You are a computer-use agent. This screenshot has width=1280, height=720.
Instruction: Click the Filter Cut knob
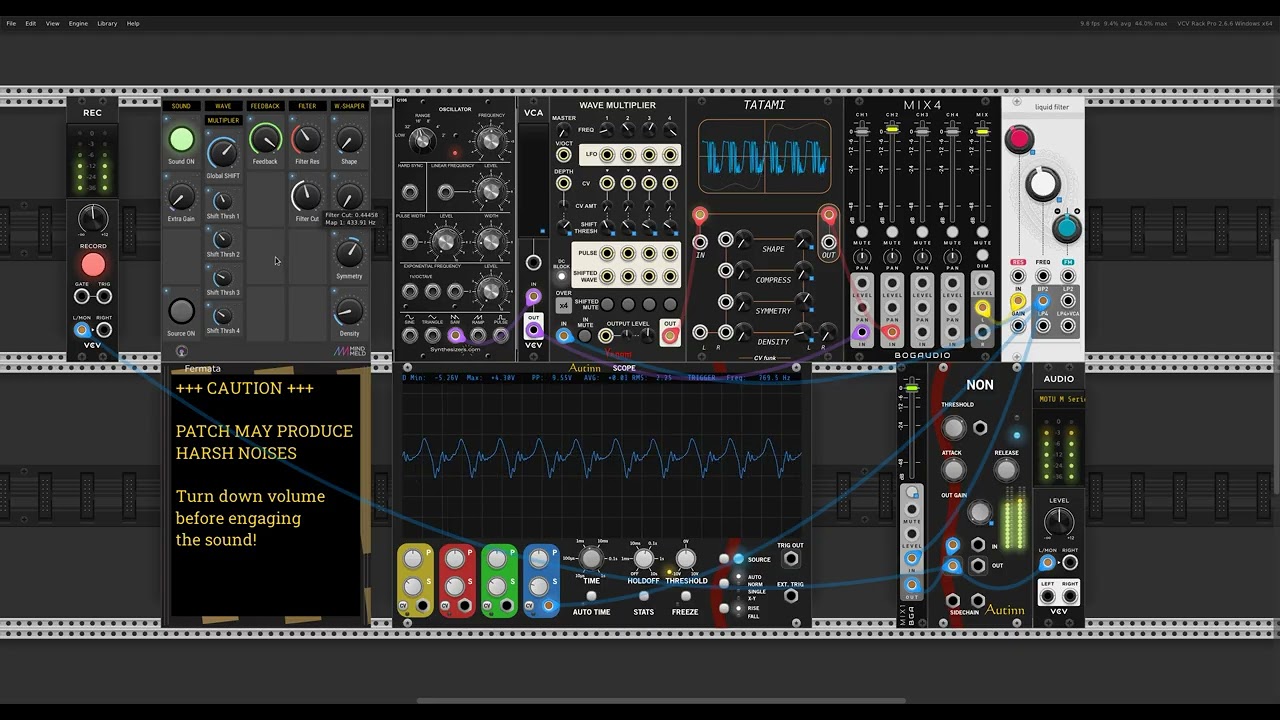(307, 197)
